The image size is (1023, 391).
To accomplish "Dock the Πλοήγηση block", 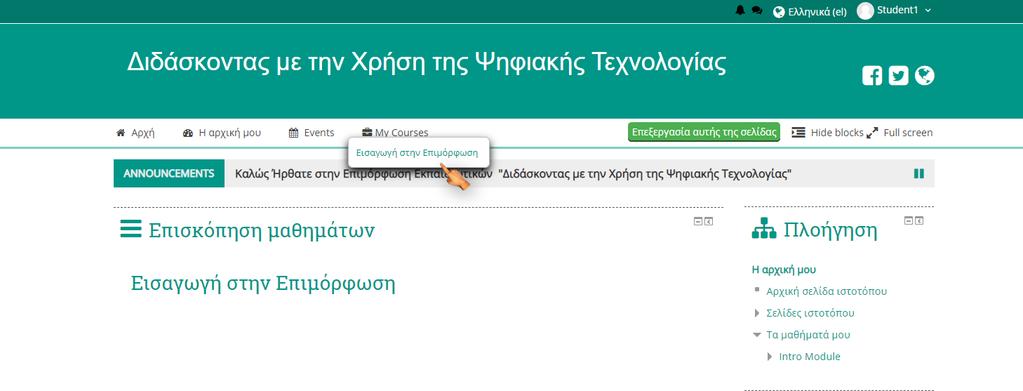I will (919, 221).
